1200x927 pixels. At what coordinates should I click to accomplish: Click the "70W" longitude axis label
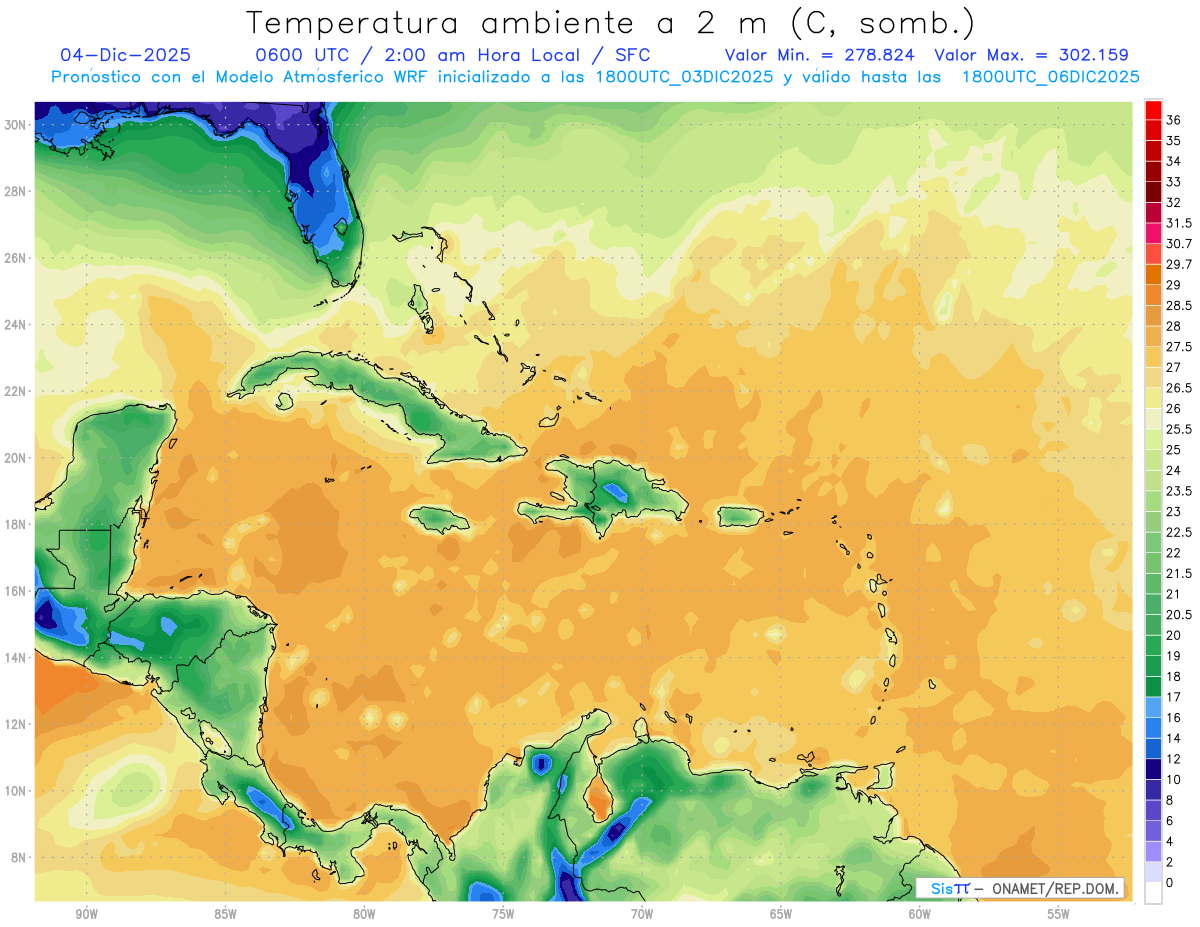[x=642, y=914]
